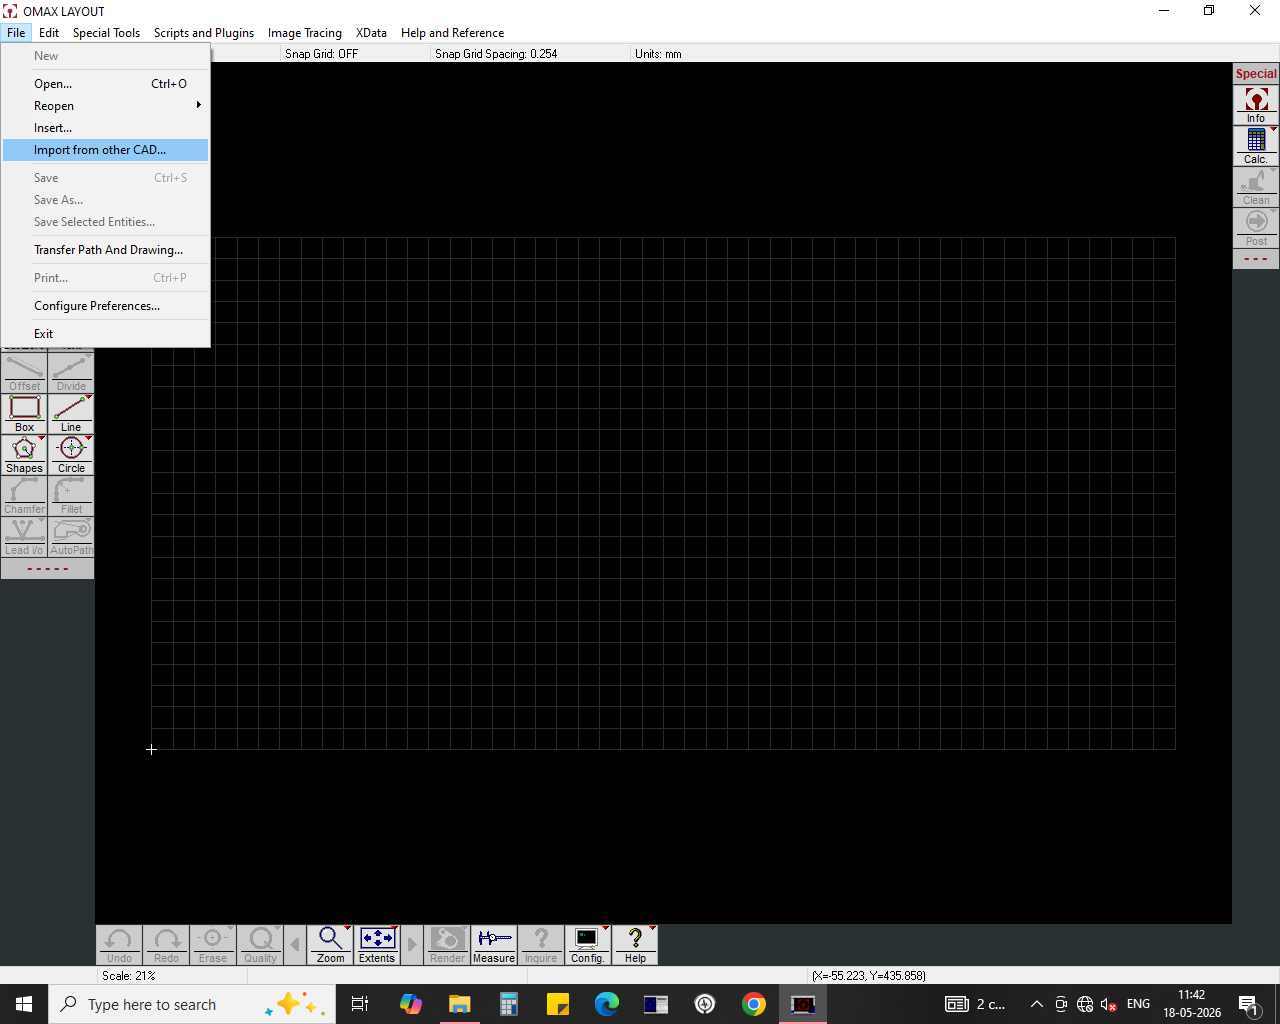Activate the Zoom tool

point(330,945)
